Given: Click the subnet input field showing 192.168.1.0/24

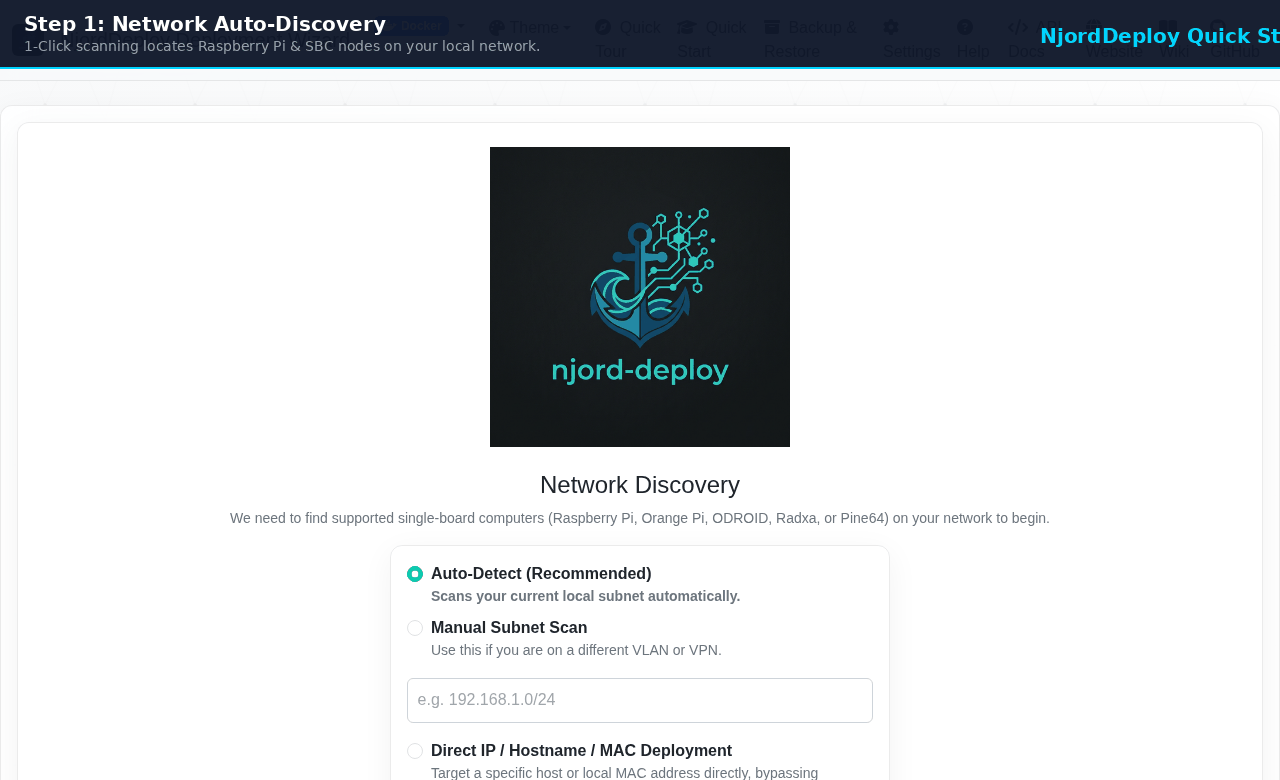Looking at the screenshot, I should pos(640,700).
